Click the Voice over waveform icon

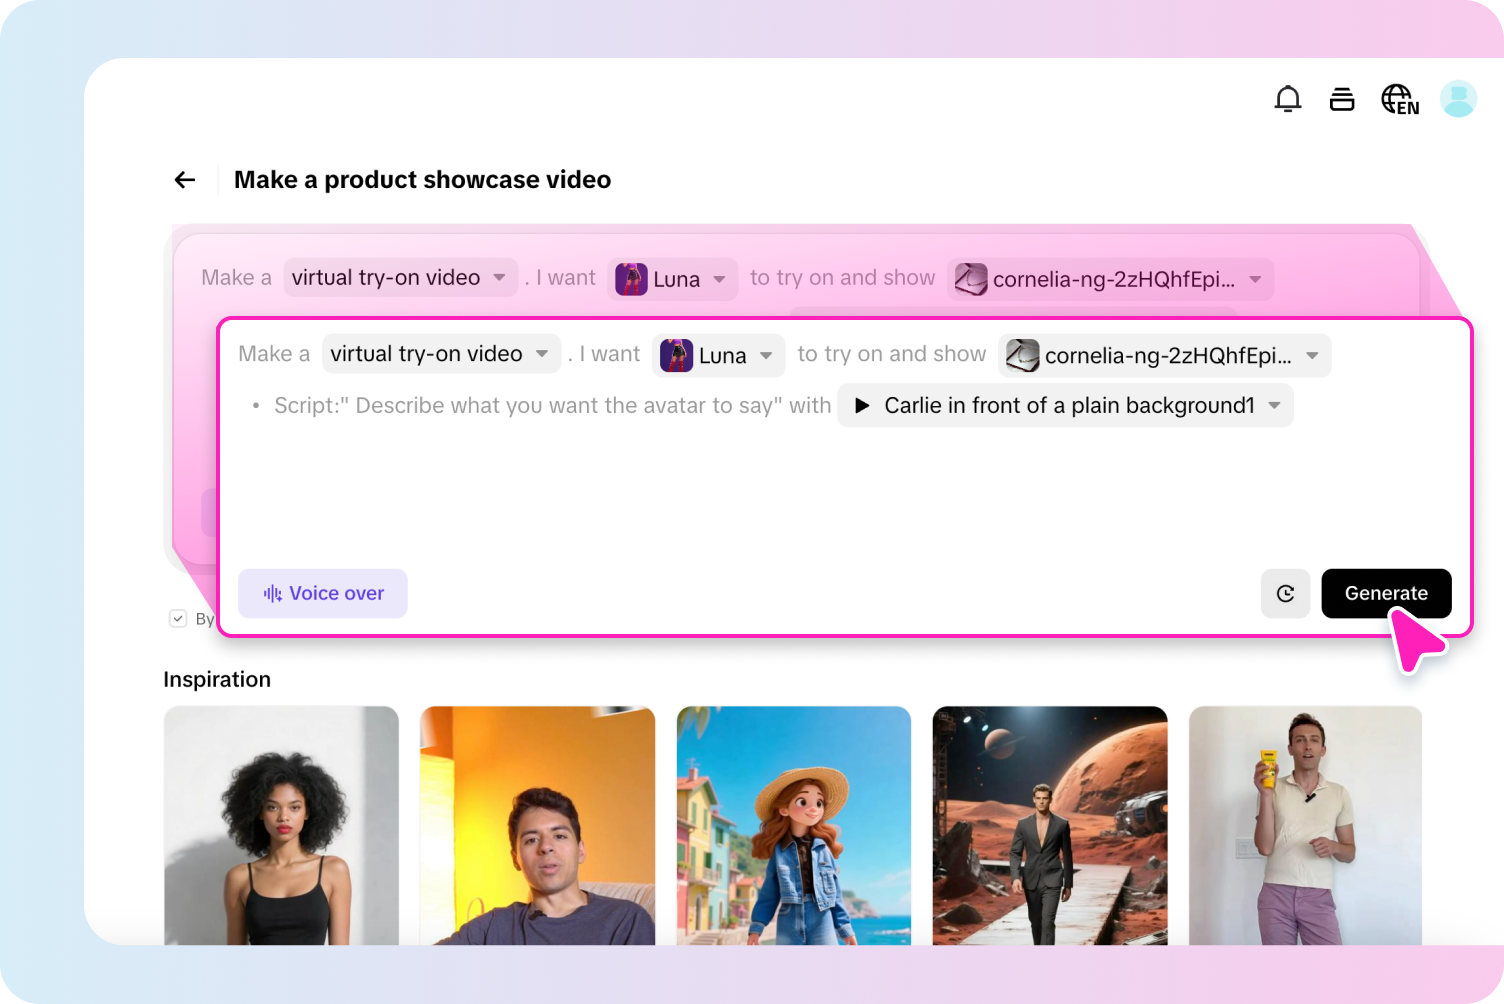tap(271, 593)
